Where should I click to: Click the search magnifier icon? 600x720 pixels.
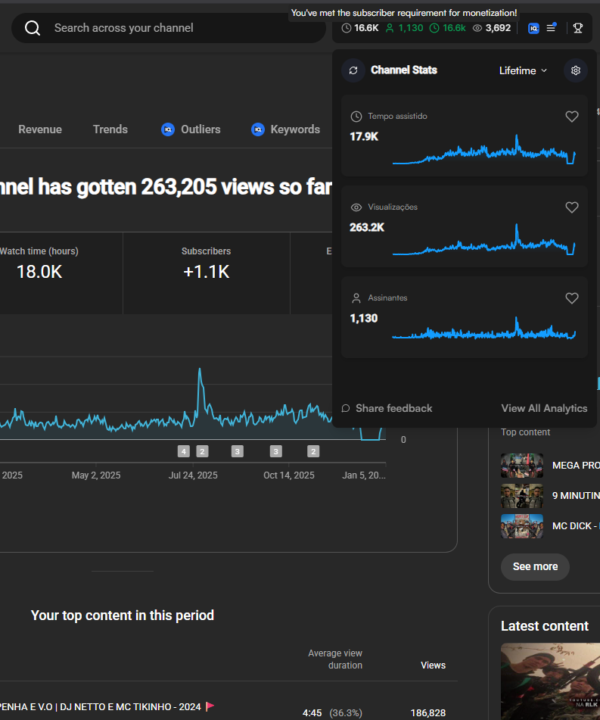pyautogui.click(x=32, y=28)
